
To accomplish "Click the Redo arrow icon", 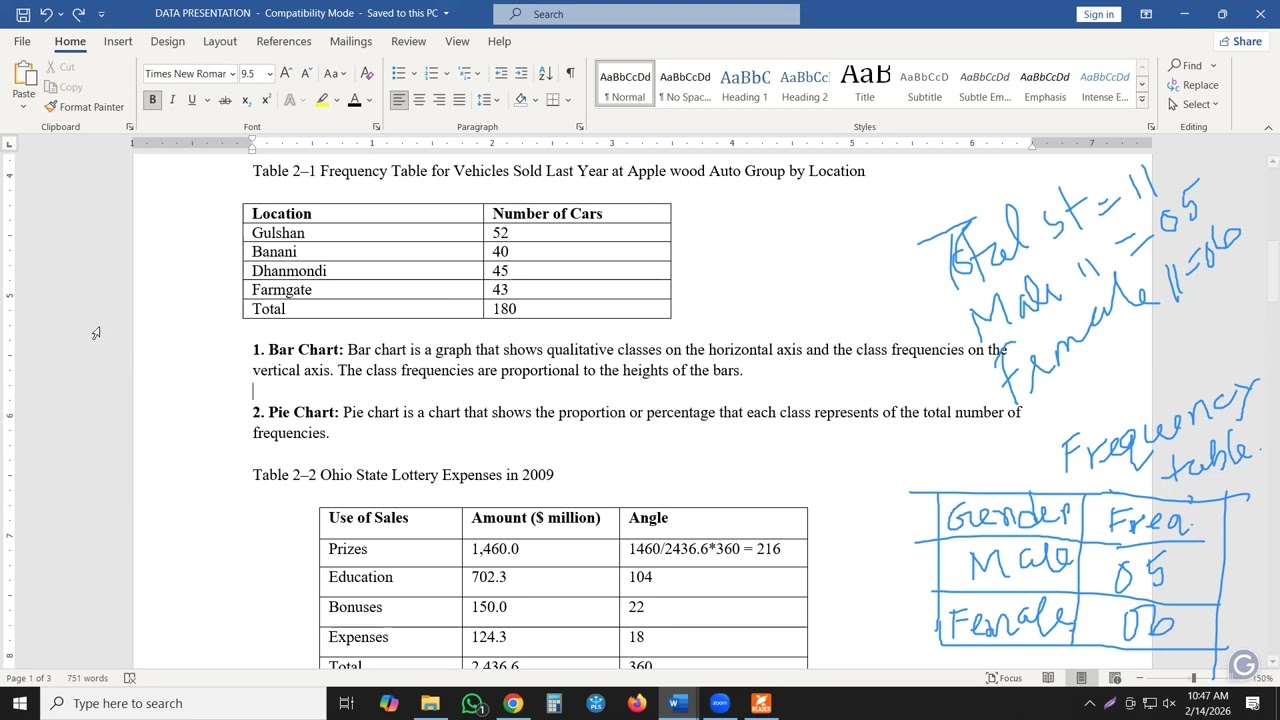I will (x=78, y=14).
